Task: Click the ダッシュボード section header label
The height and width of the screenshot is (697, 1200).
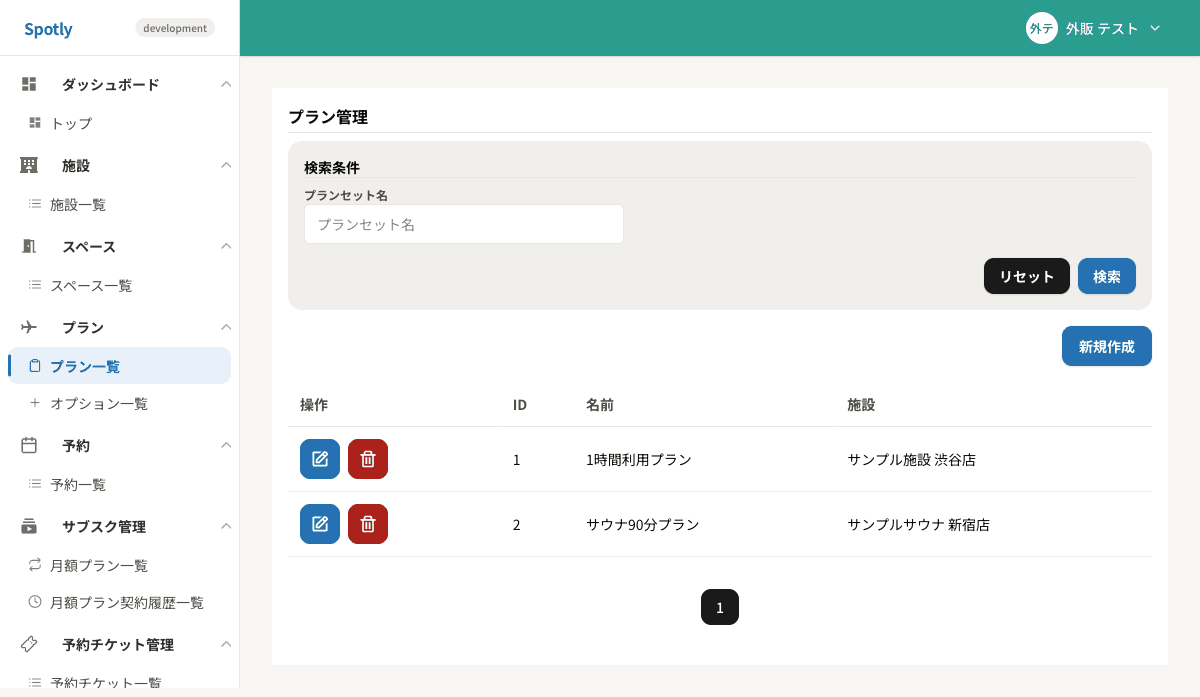Action: (x=111, y=84)
